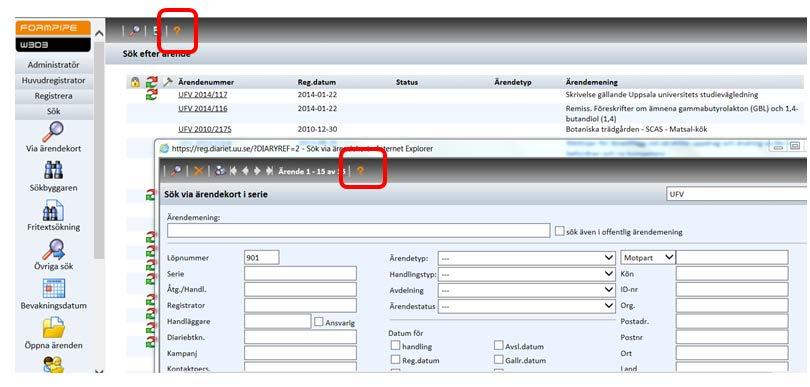Screen dimensions: 810x387
Task: Open help question mark in main toolbar
Action: (x=177, y=31)
